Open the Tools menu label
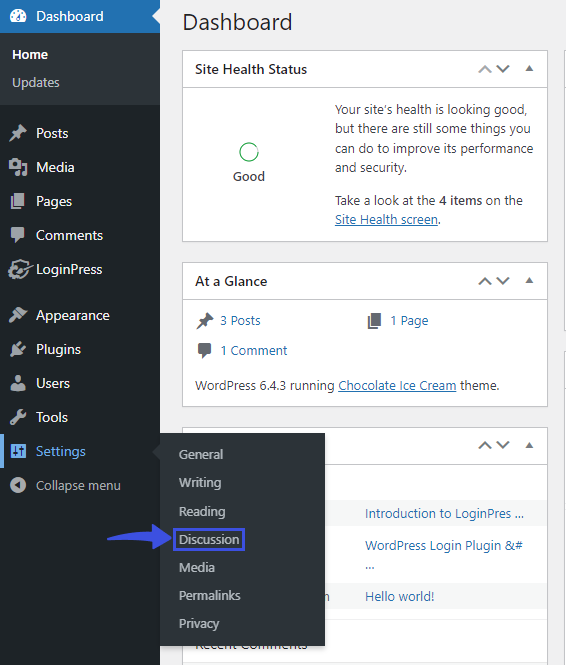Viewport: 566px width, 665px height. [52, 417]
